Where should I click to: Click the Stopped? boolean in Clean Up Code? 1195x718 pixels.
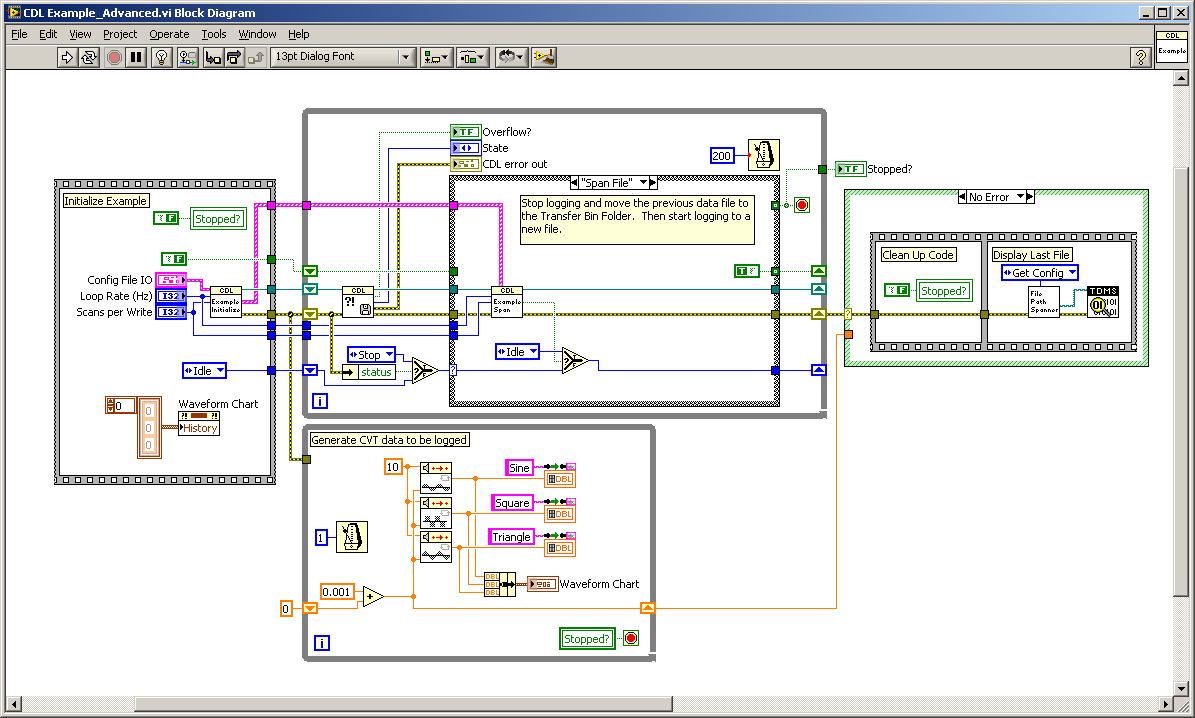(x=943, y=290)
